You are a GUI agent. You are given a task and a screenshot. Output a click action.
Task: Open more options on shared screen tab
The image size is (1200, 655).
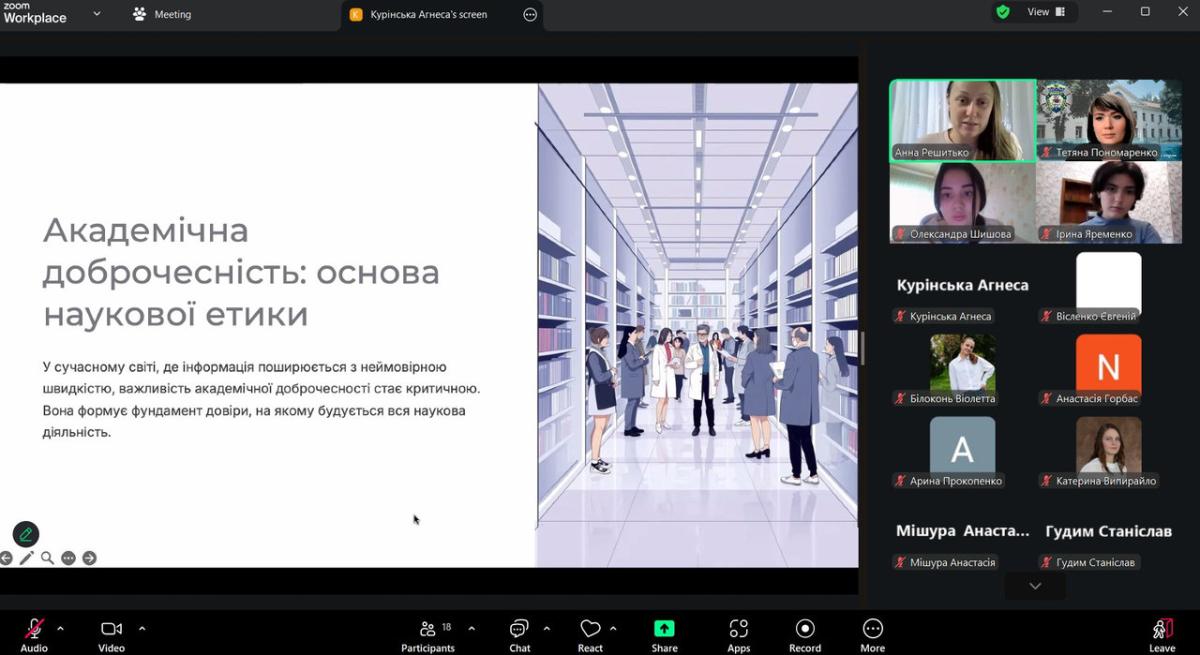[x=530, y=15]
